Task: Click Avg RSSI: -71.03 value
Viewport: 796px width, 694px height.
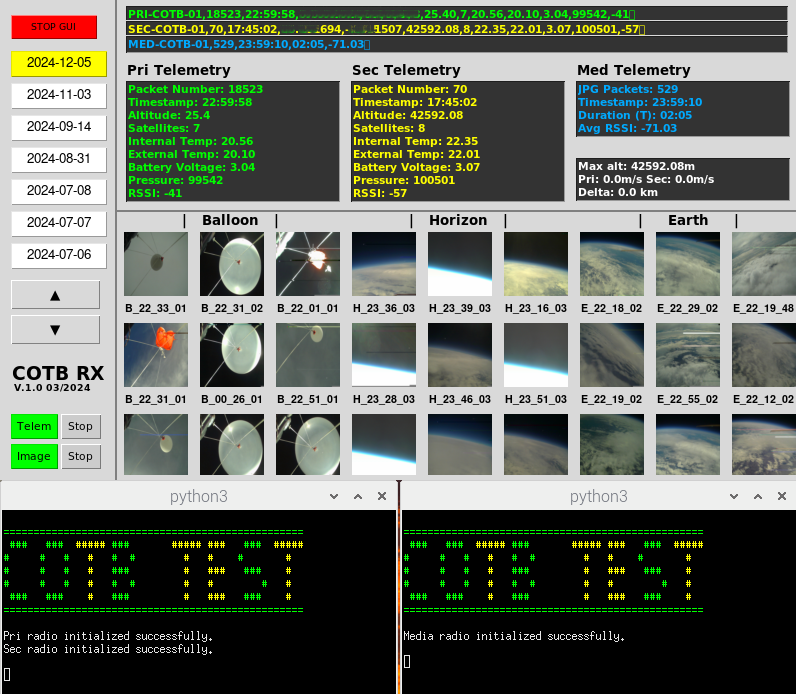Action: click(627, 128)
